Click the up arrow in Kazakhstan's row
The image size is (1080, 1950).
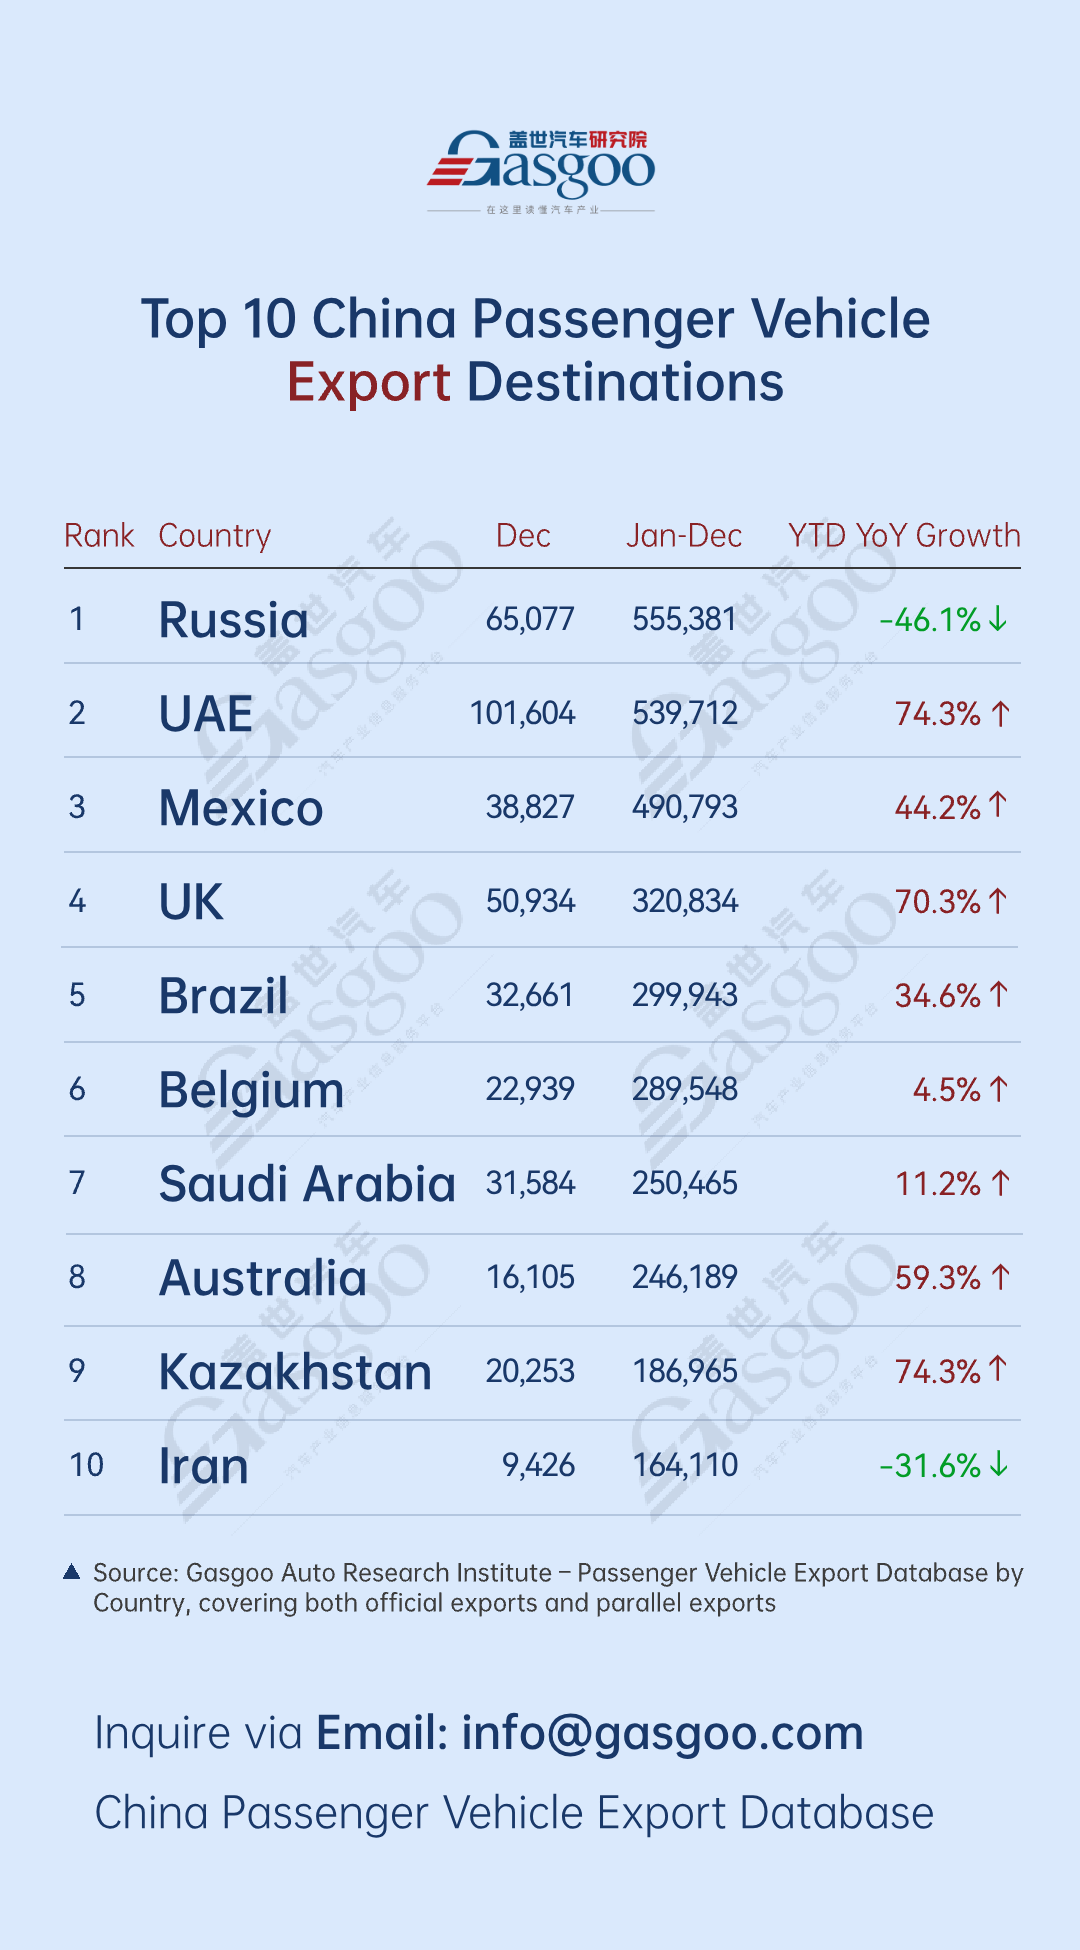[x=997, y=1369]
